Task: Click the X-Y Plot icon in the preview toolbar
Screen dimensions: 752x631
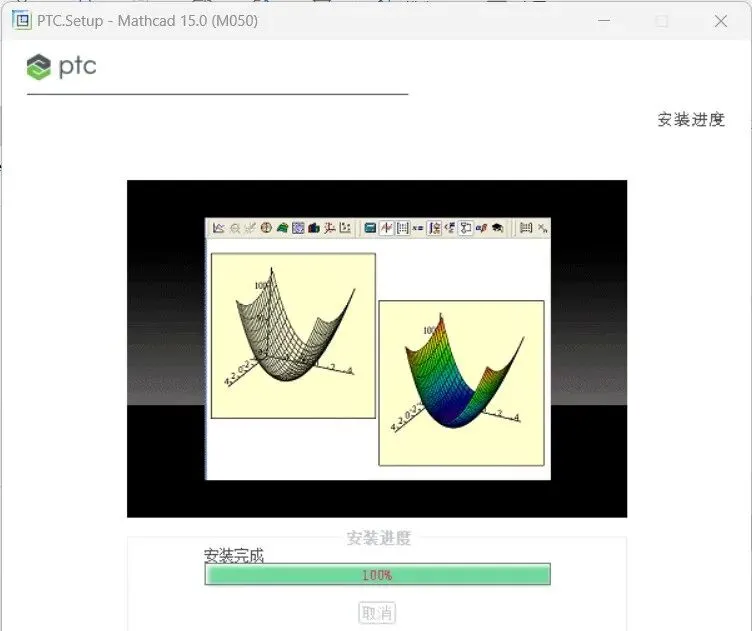Action: pos(219,228)
